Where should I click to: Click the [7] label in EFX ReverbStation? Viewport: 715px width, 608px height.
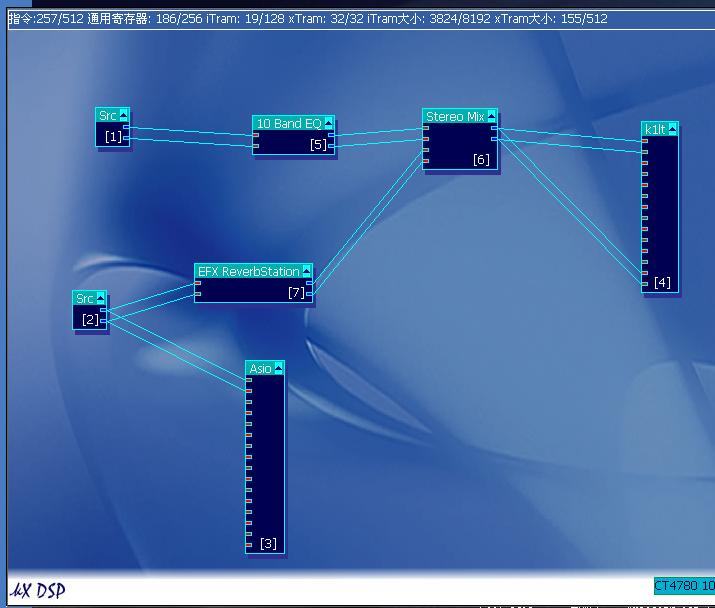(x=296, y=293)
